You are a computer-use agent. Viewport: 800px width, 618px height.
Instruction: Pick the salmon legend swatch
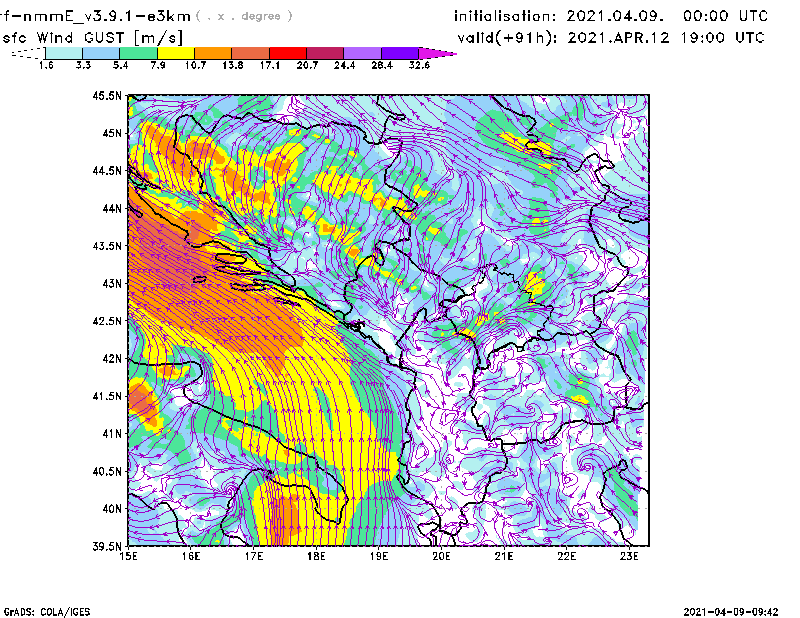251,53
